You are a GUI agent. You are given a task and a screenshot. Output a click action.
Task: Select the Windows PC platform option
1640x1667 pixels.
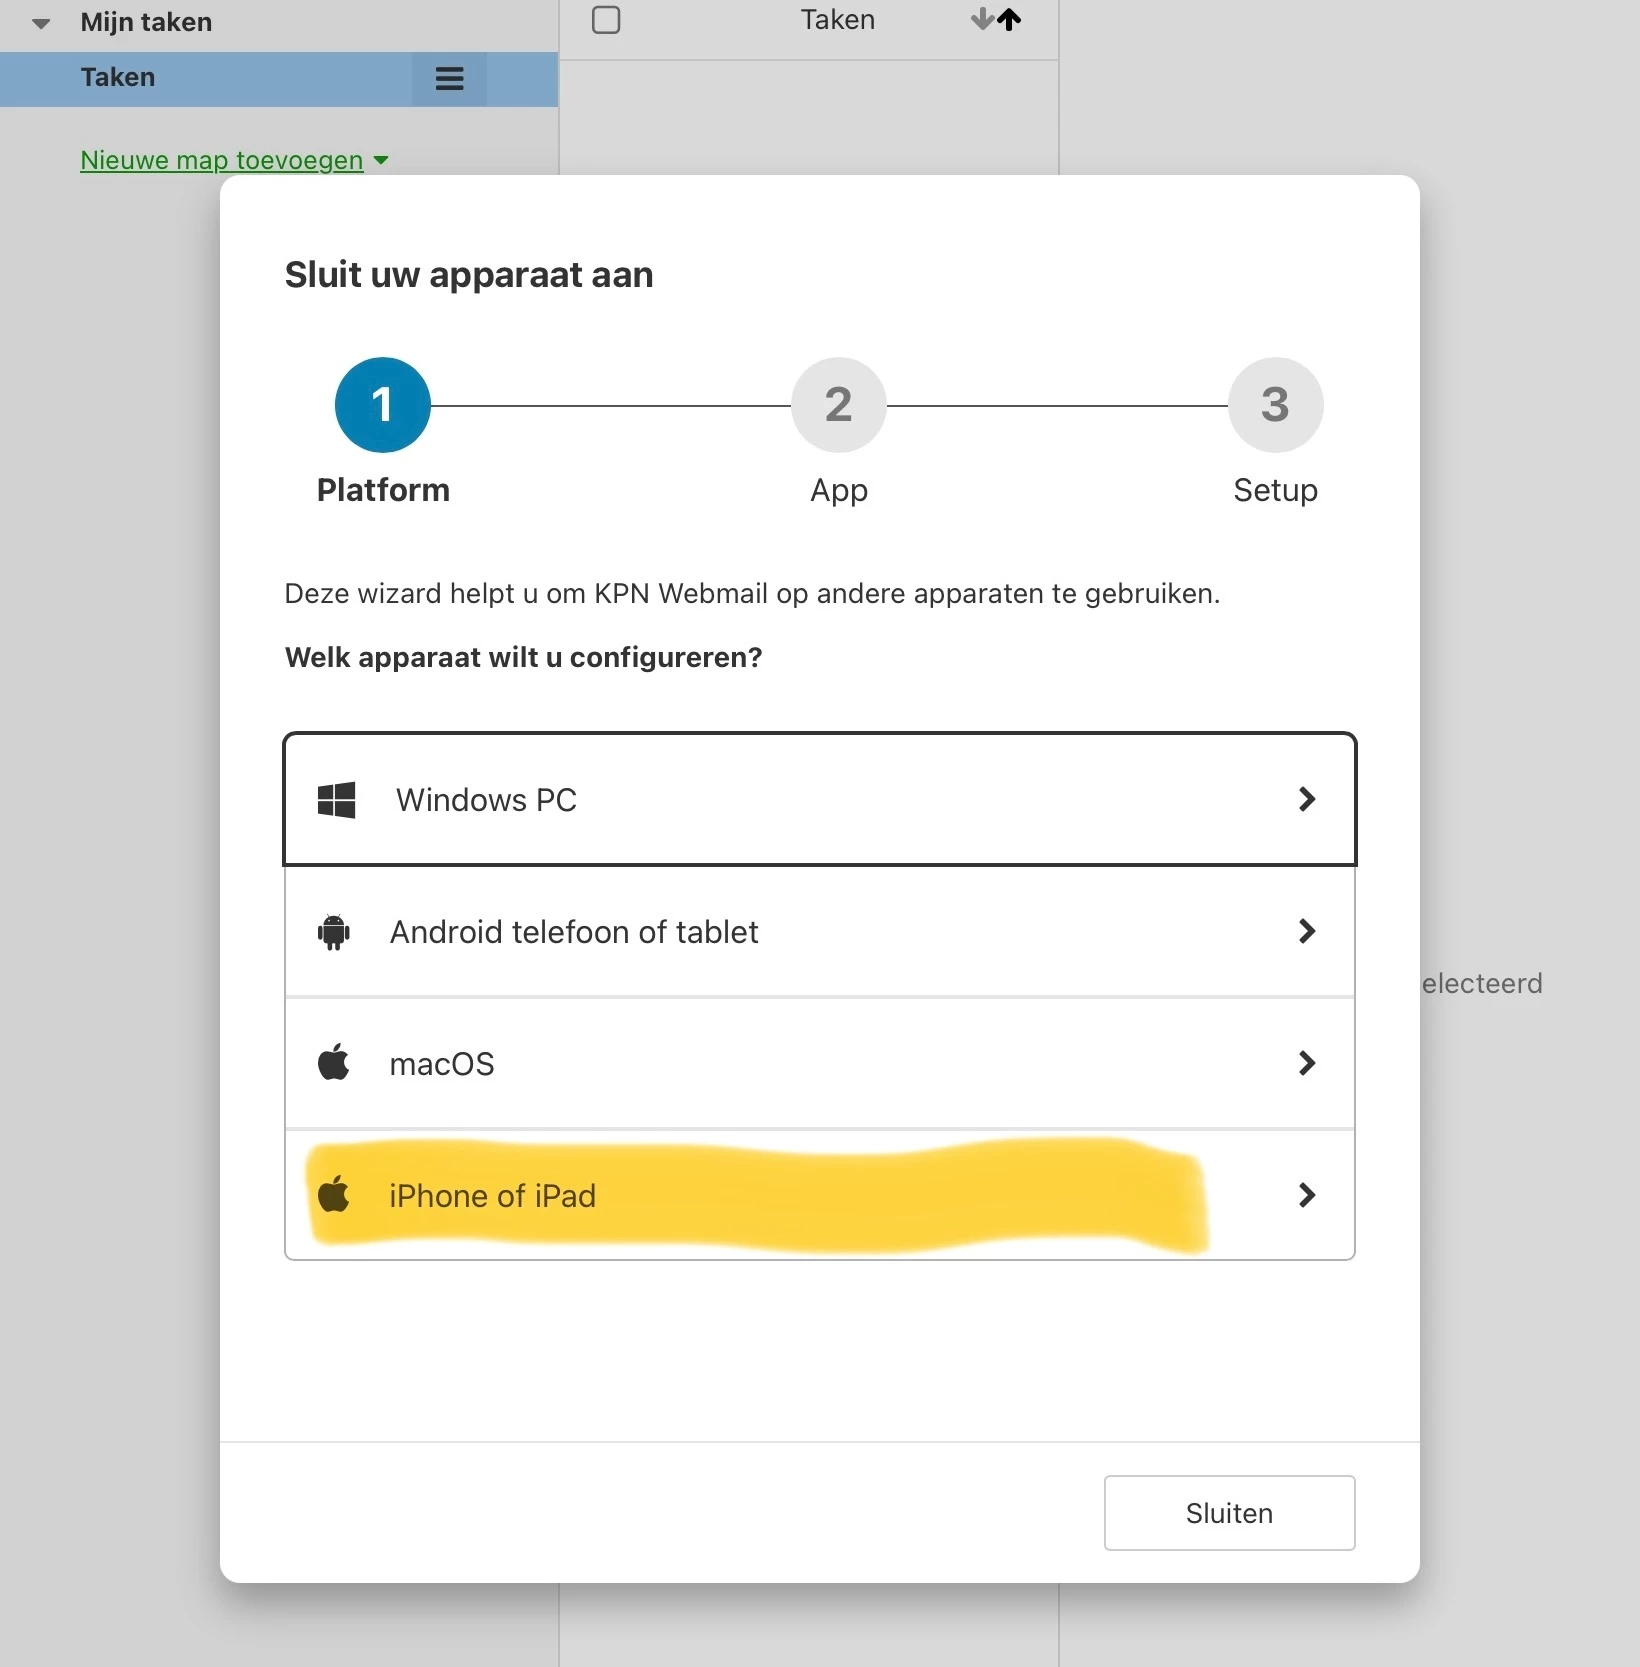(x=820, y=799)
